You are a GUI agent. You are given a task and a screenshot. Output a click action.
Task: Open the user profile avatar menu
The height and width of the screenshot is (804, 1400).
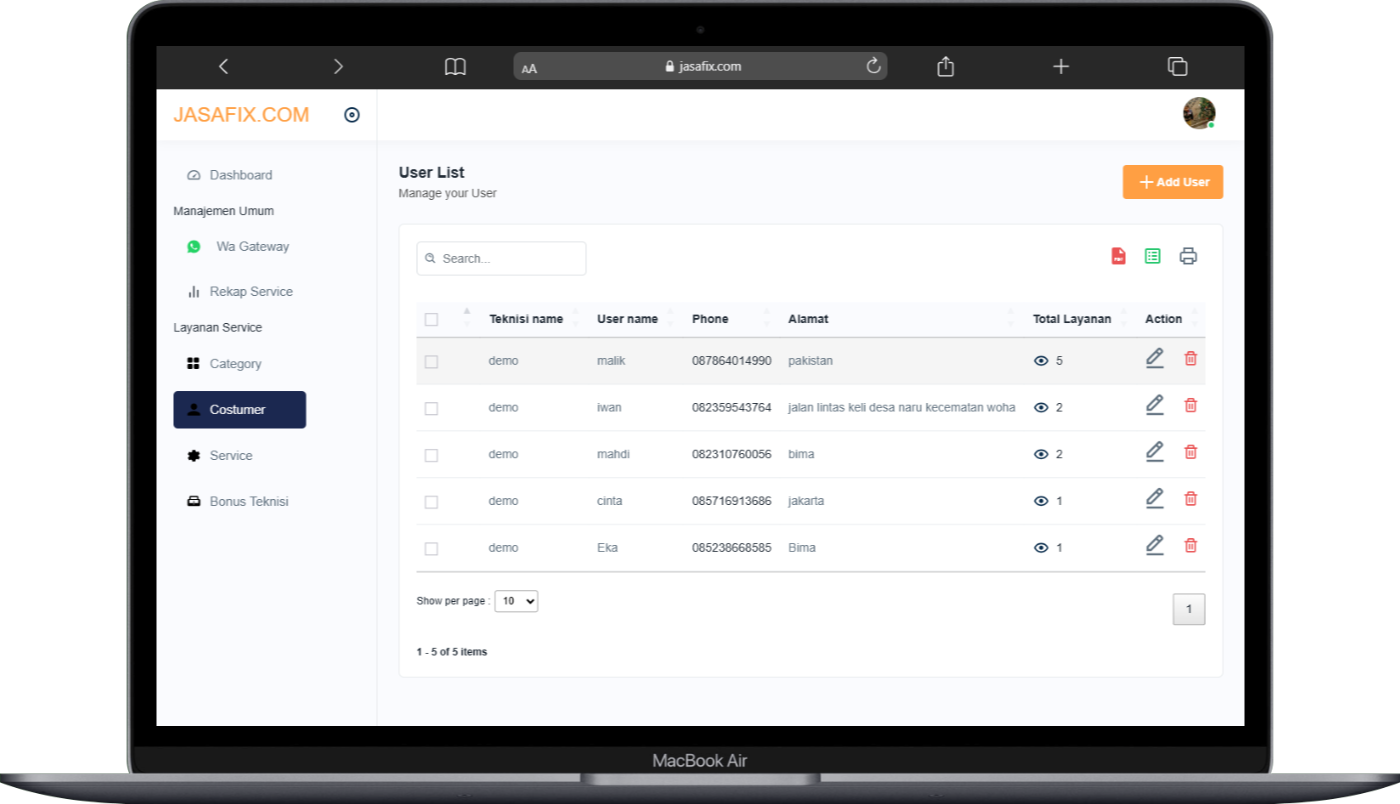click(x=1198, y=113)
